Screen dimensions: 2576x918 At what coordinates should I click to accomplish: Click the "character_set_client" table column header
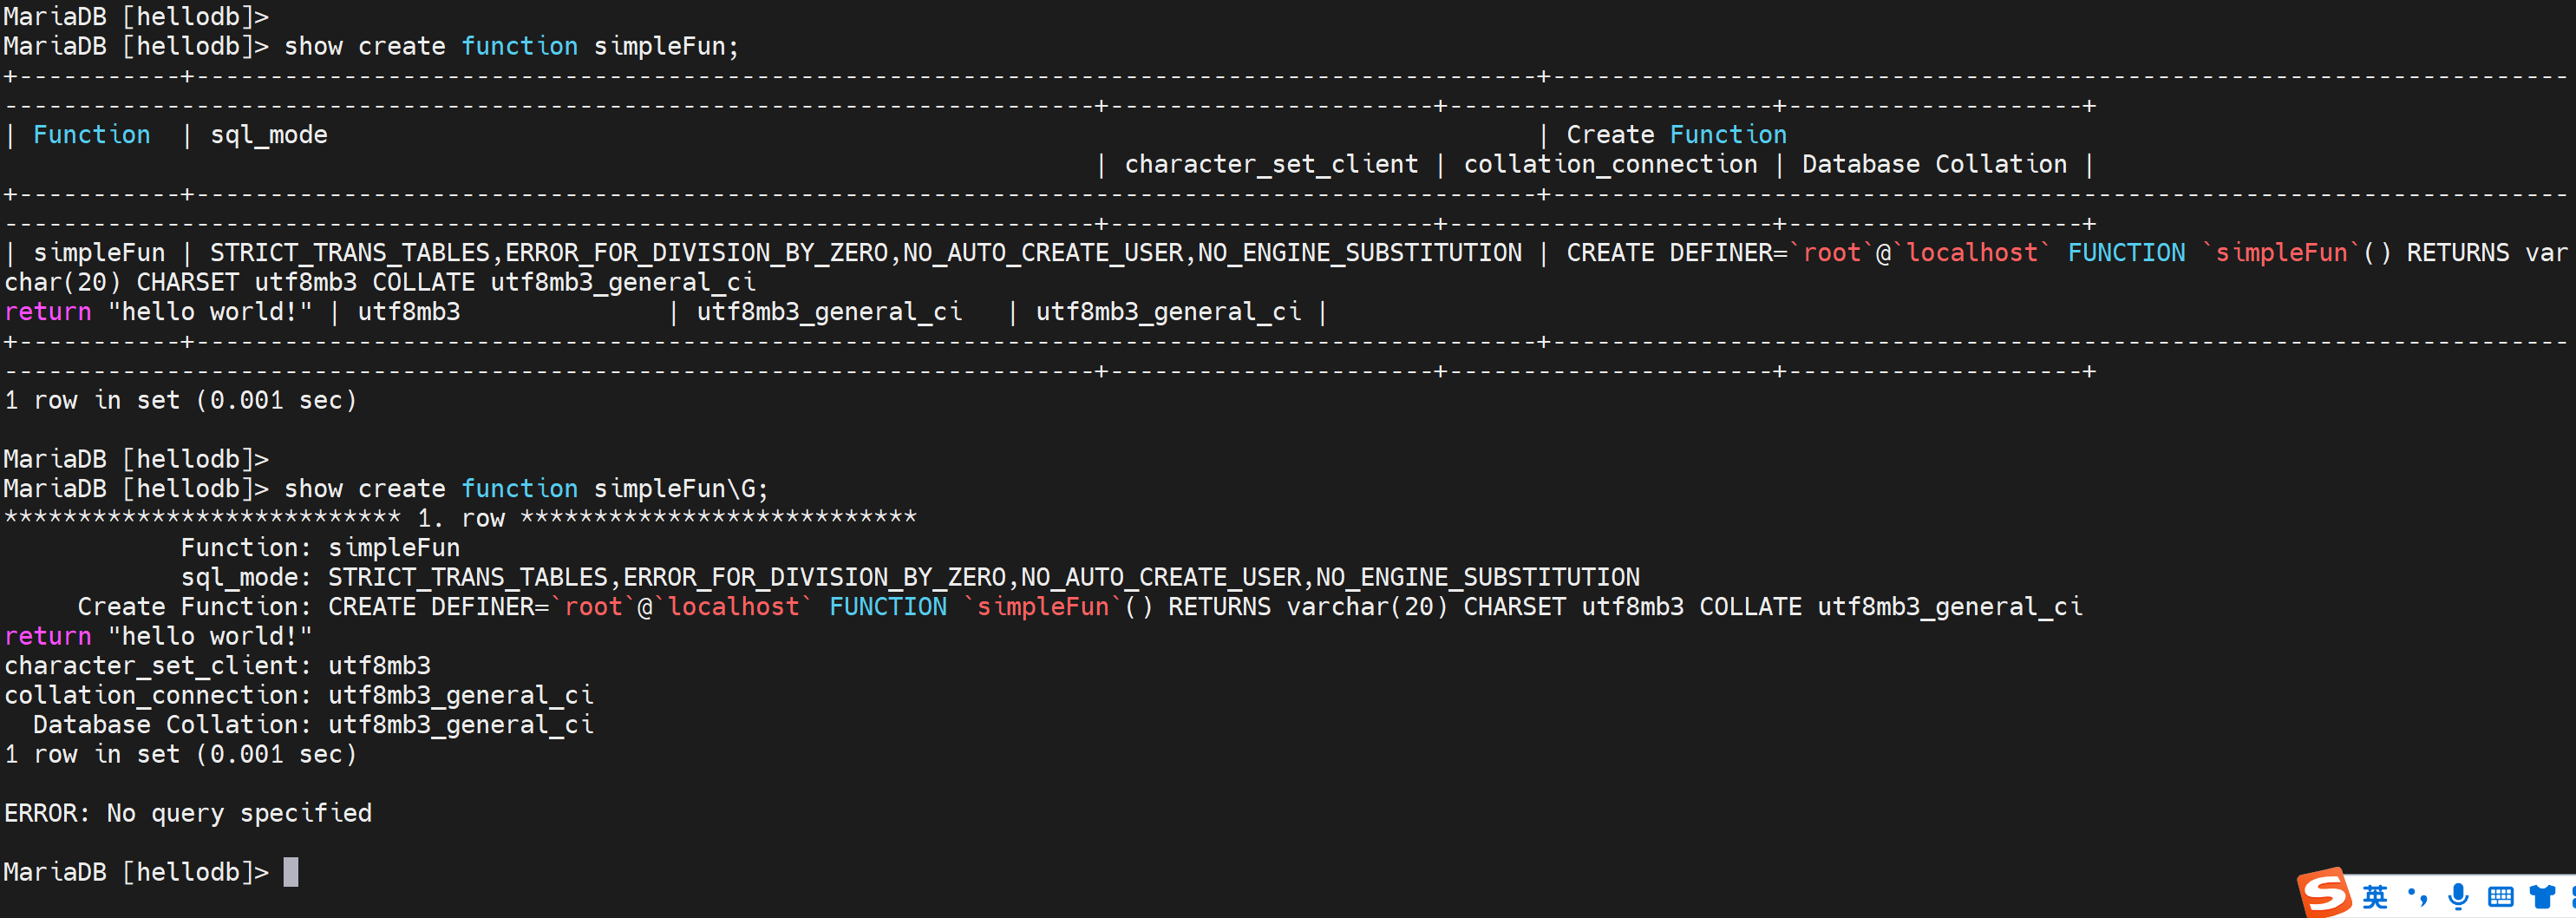coord(1271,164)
